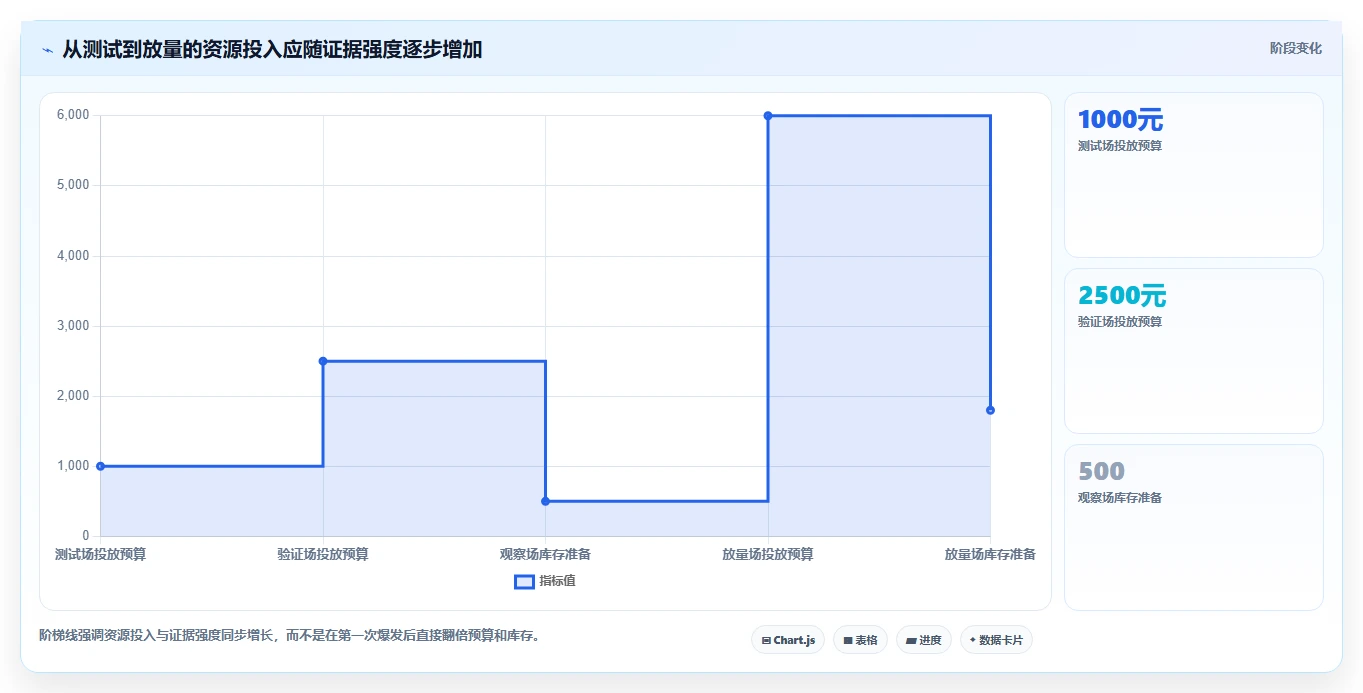Click the y-axis value 1,000
Screen dimensions: 1363x693
click(x=73, y=466)
